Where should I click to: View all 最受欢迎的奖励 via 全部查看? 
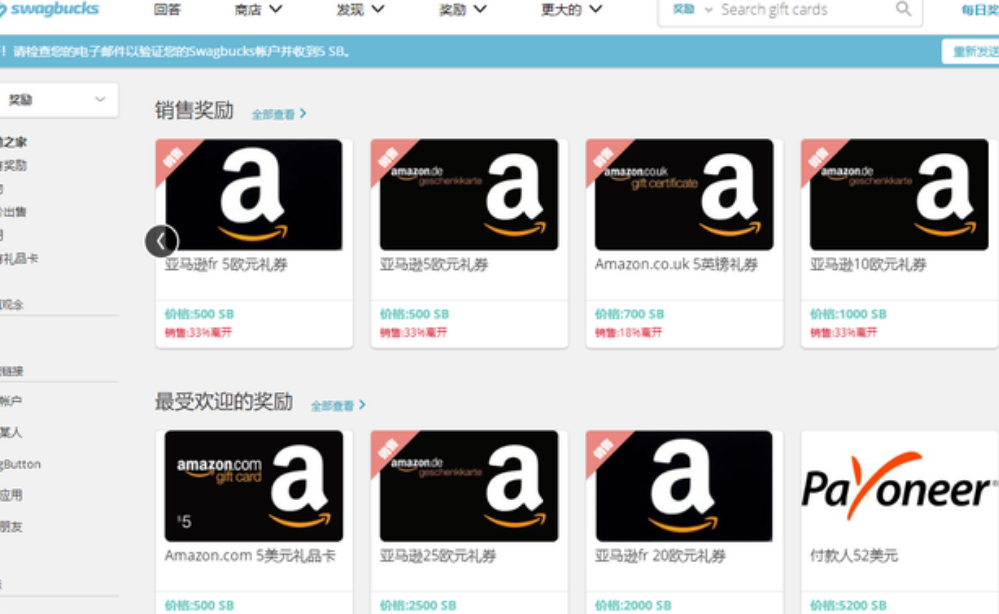[338, 406]
